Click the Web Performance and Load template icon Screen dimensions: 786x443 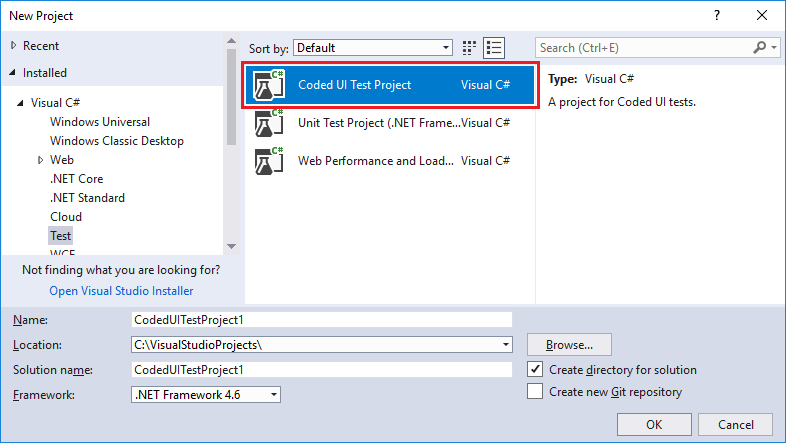click(265, 160)
